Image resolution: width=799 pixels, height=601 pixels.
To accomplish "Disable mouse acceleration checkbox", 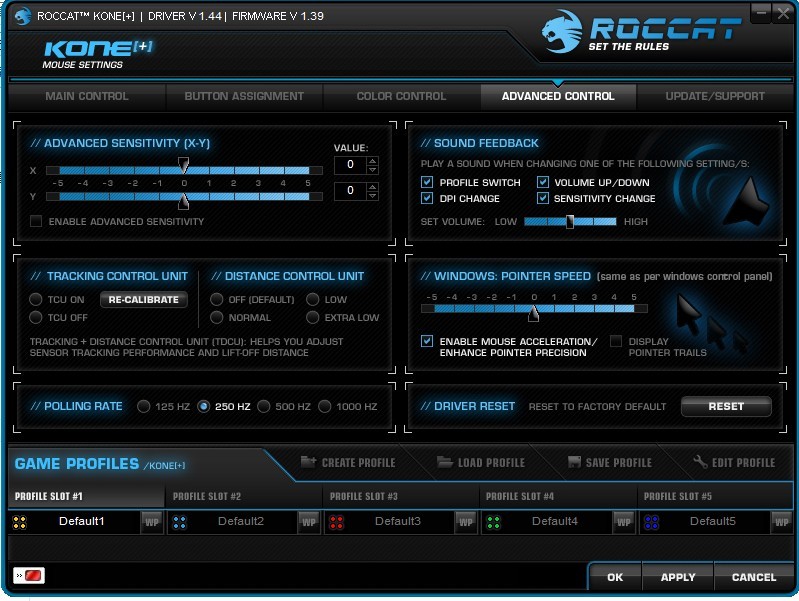I will [427, 341].
